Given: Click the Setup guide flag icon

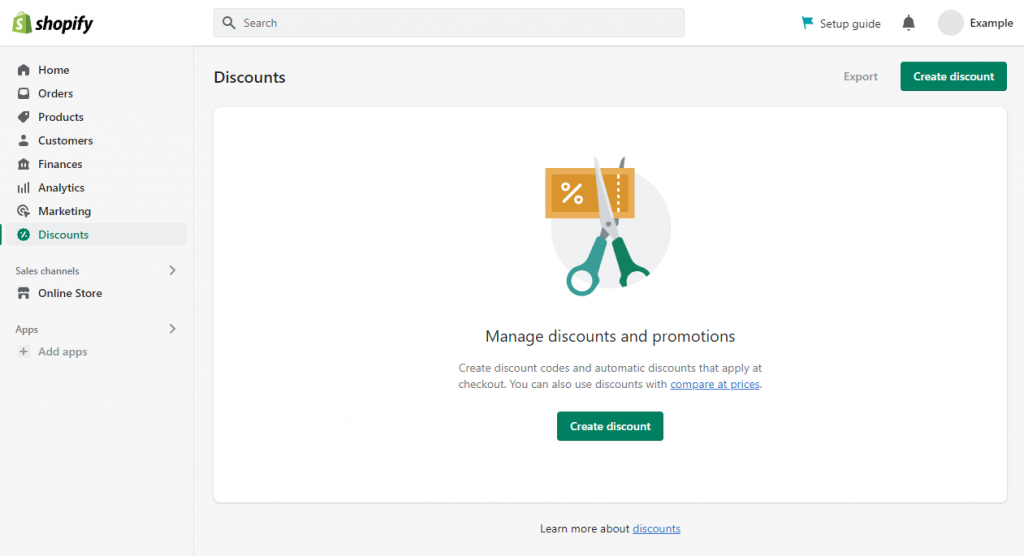Looking at the screenshot, I should point(808,23).
